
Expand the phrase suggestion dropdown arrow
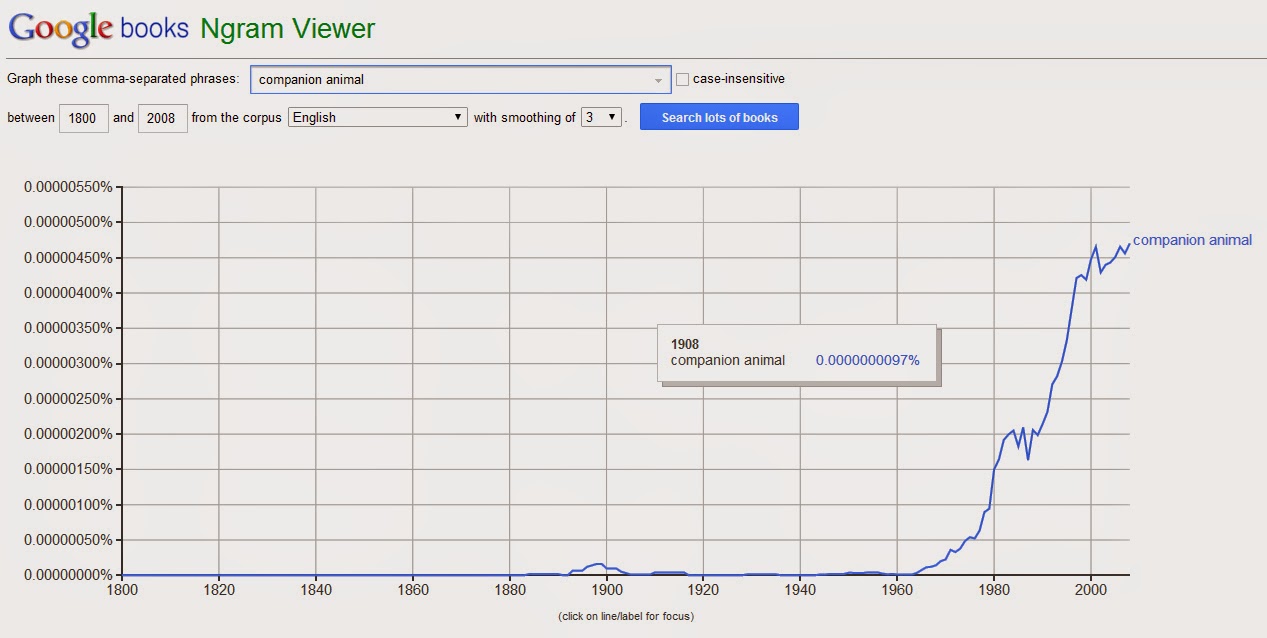658,80
